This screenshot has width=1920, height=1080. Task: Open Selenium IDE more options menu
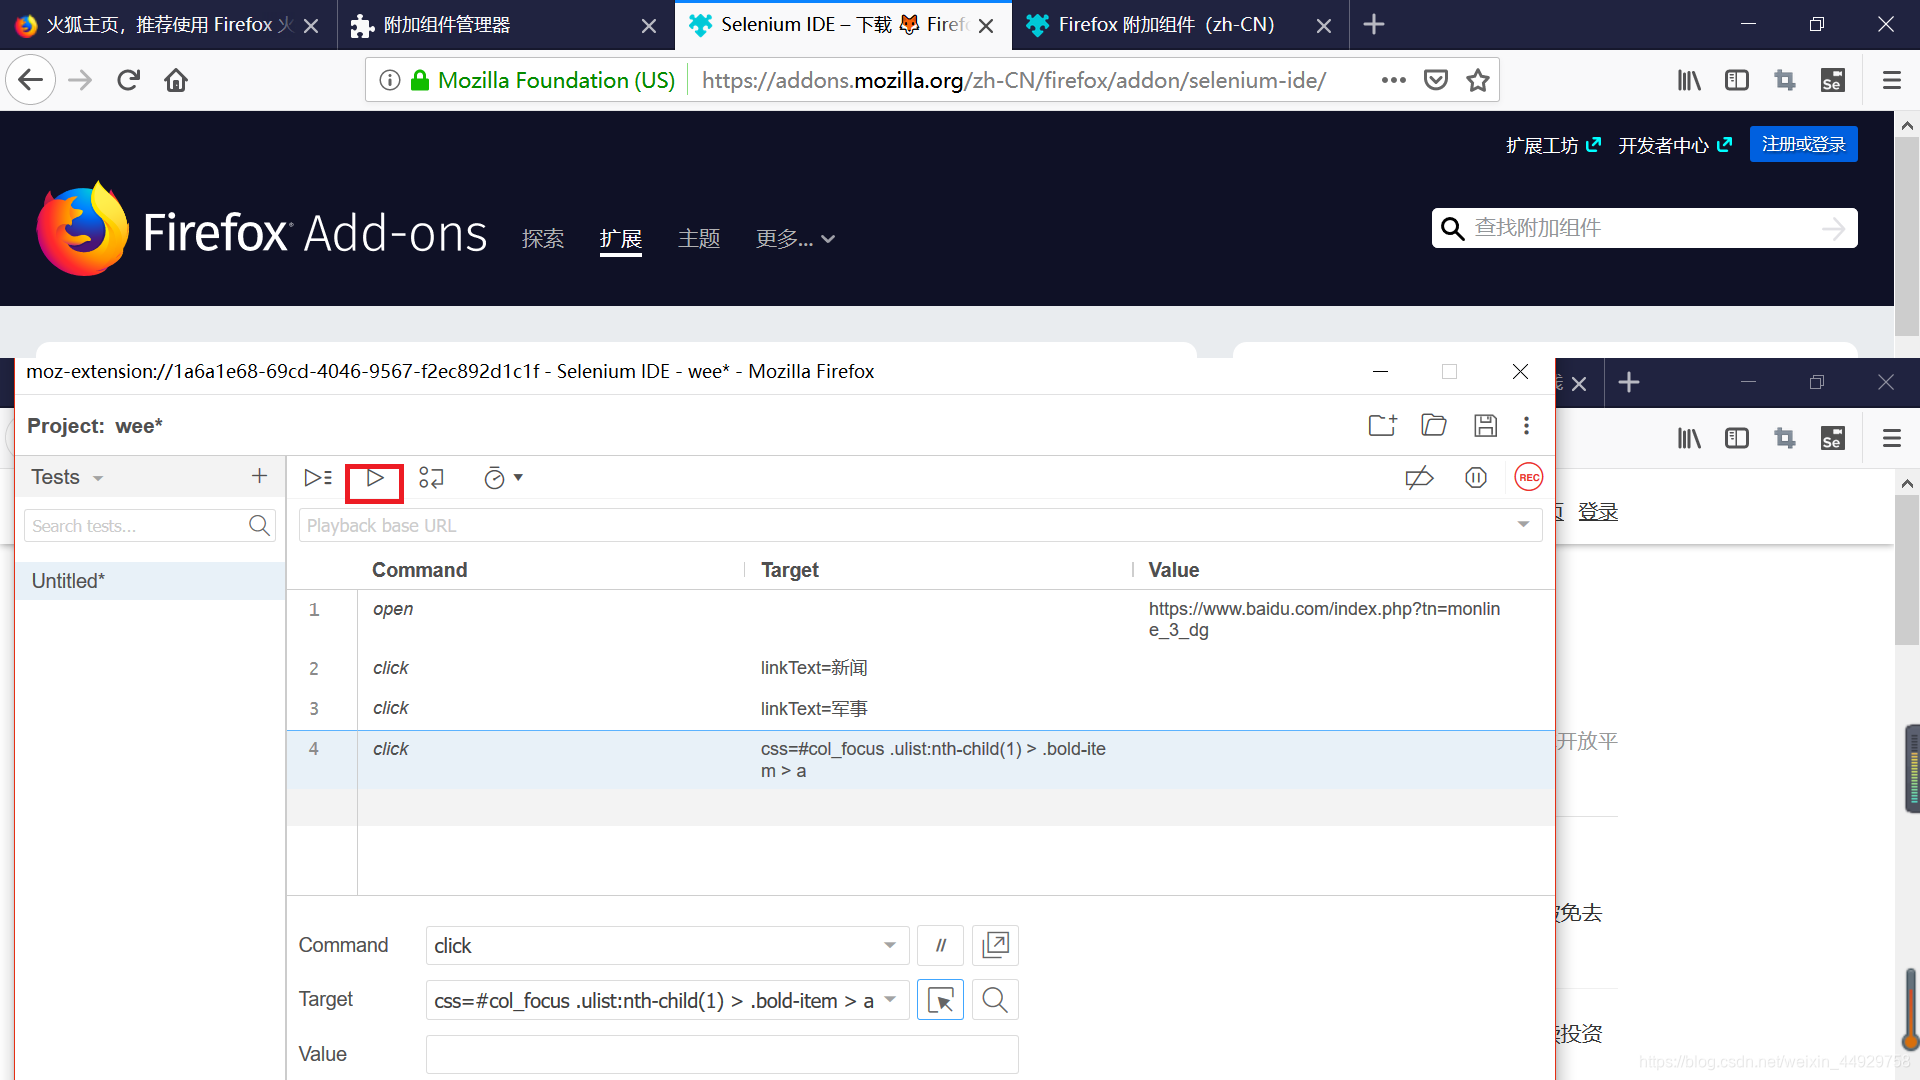(1526, 425)
